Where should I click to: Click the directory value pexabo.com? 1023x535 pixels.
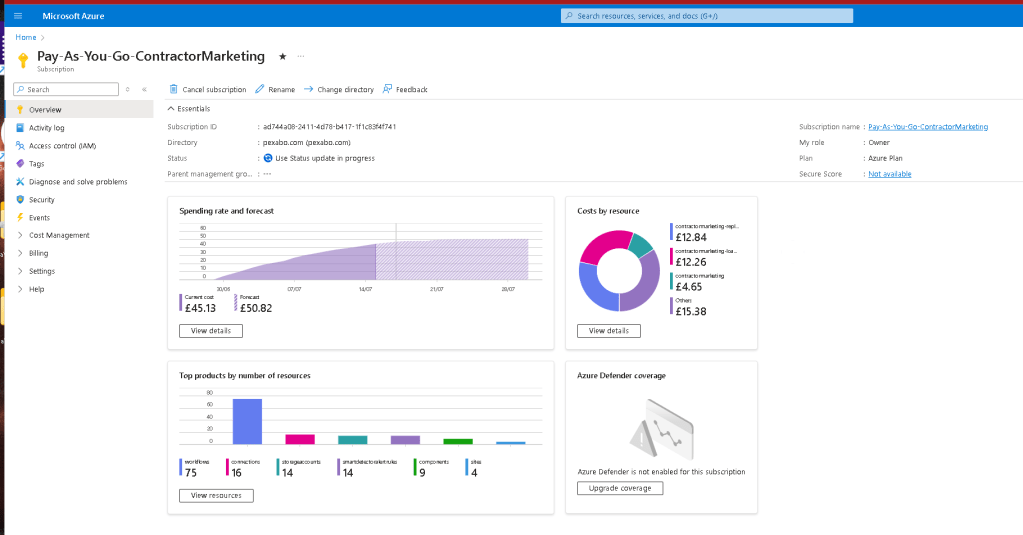(x=307, y=142)
